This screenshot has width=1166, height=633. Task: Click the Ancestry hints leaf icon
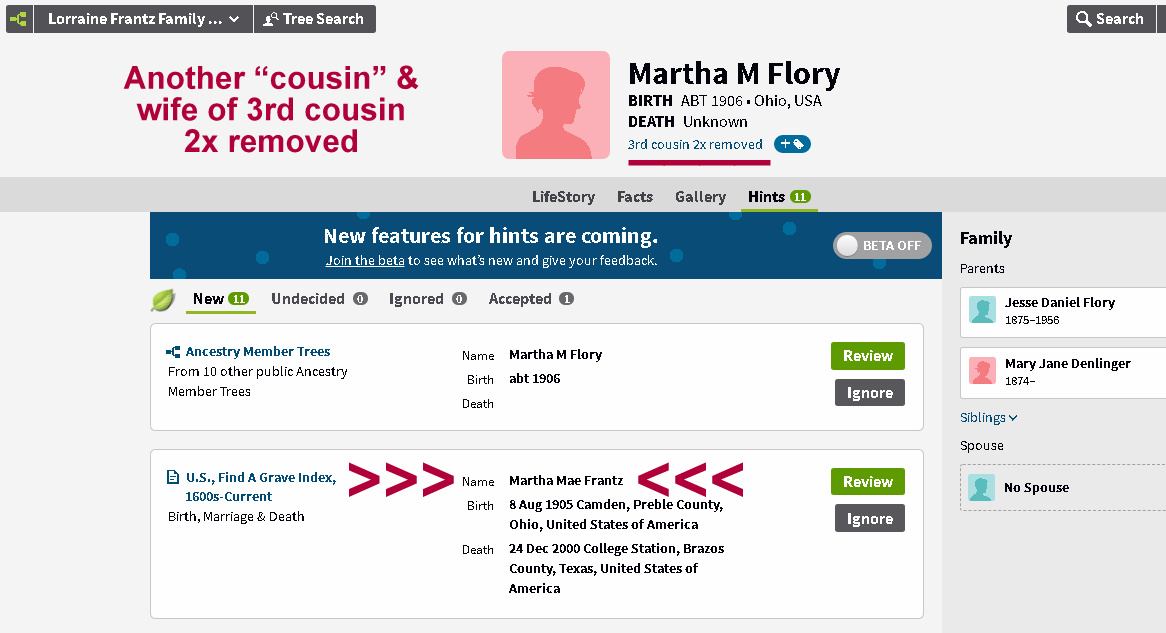(163, 299)
